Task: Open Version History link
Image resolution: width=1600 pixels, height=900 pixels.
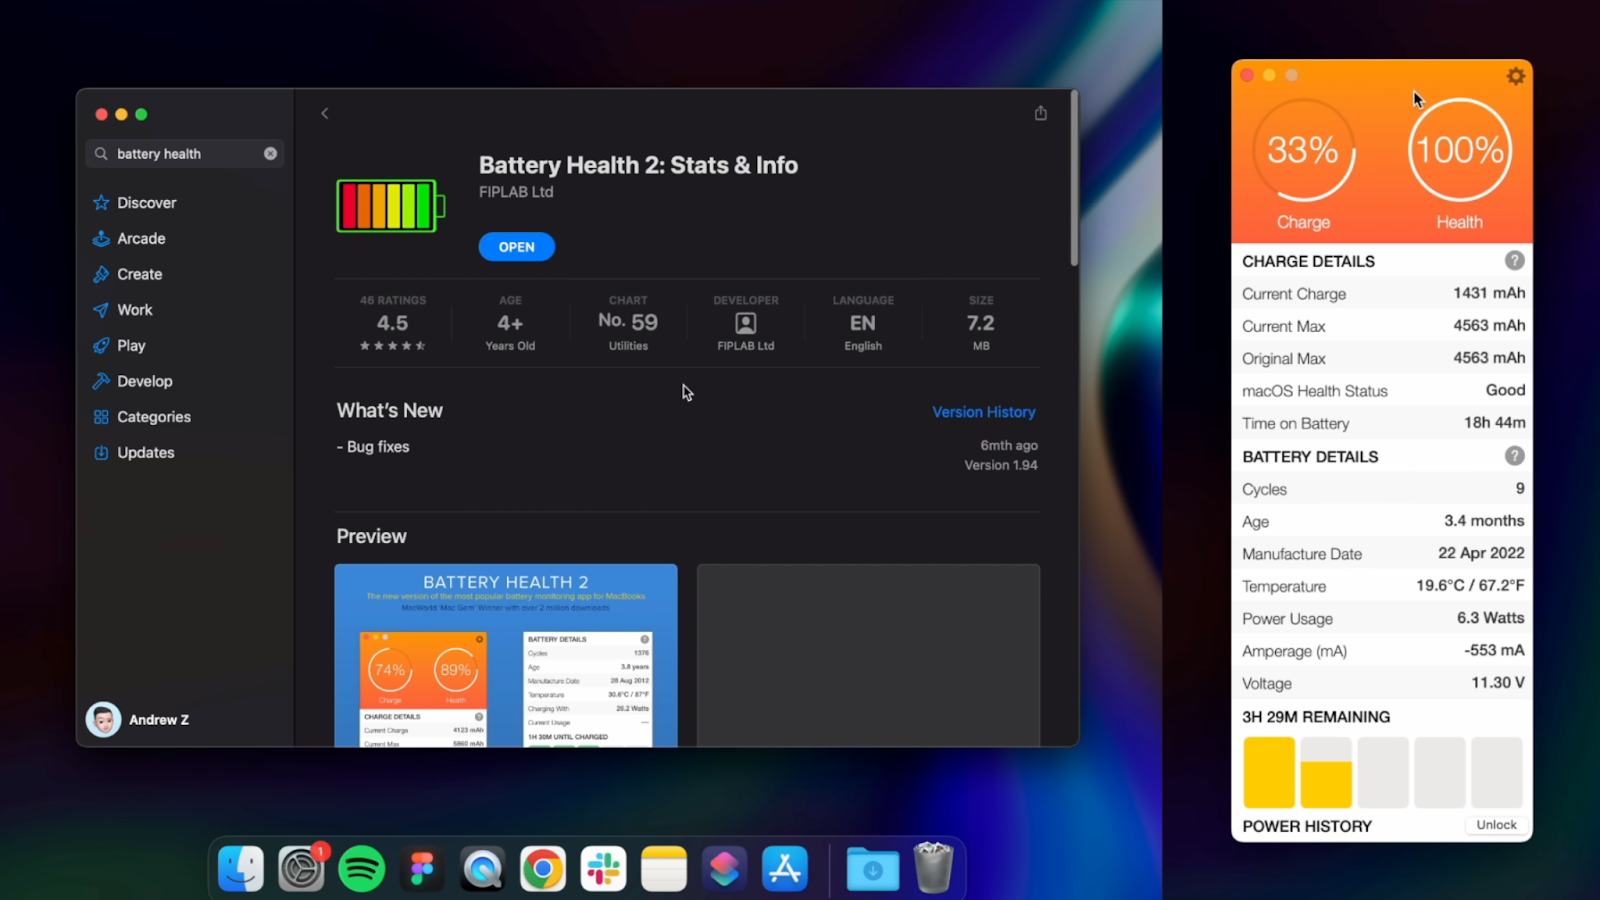Action: pyautogui.click(x=984, y=412)
